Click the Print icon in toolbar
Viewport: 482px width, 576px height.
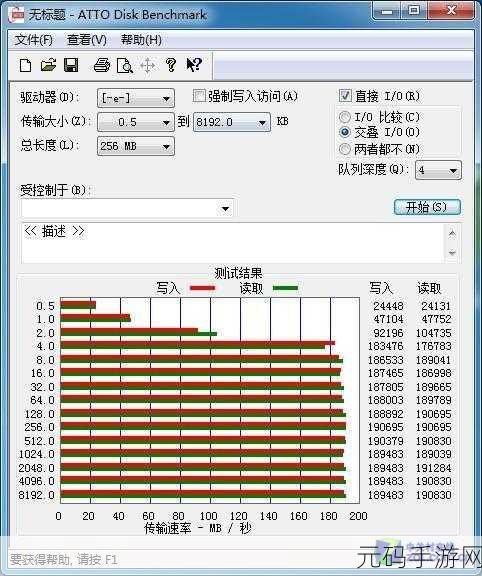click(102, 65)
